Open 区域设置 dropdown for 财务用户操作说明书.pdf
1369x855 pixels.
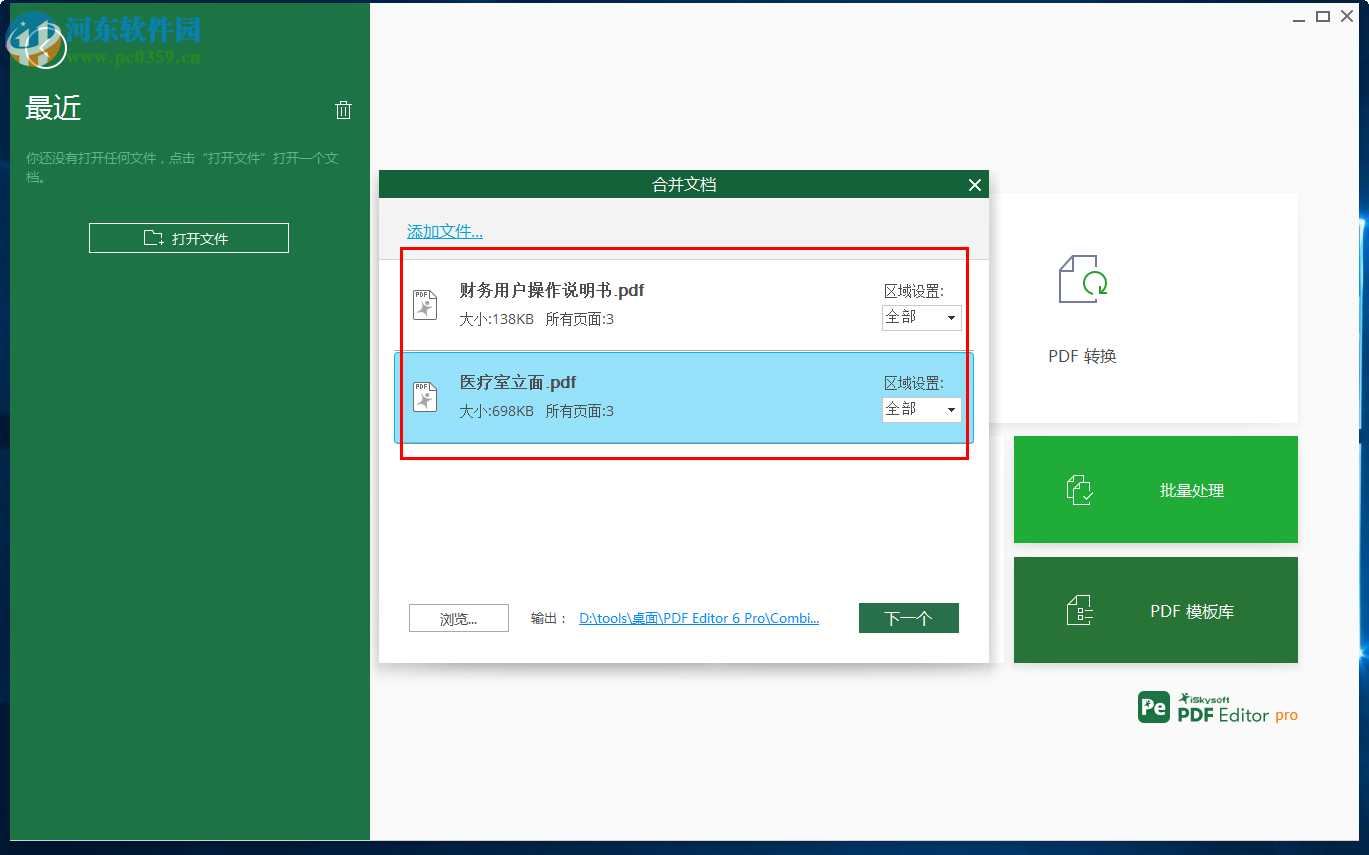(921, 317)
